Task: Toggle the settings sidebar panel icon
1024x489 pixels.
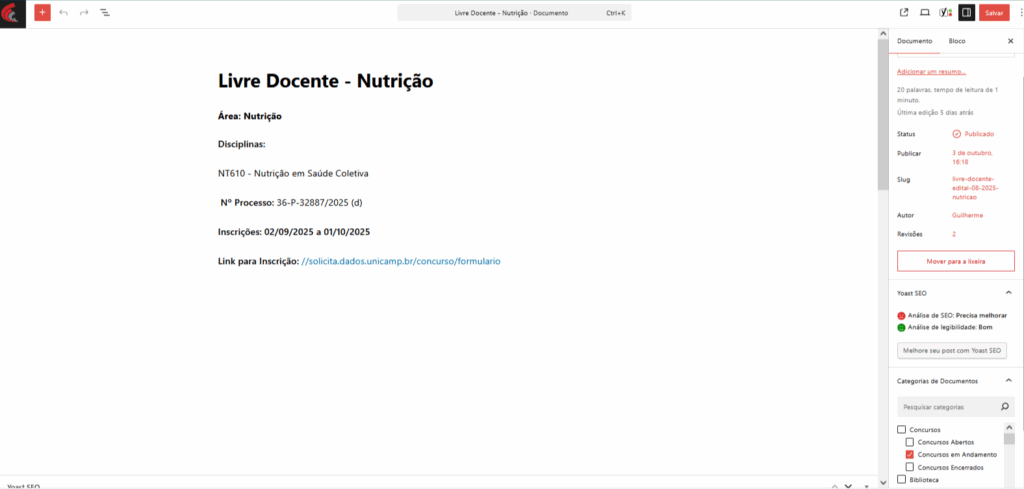Action: tap(966, 13)
